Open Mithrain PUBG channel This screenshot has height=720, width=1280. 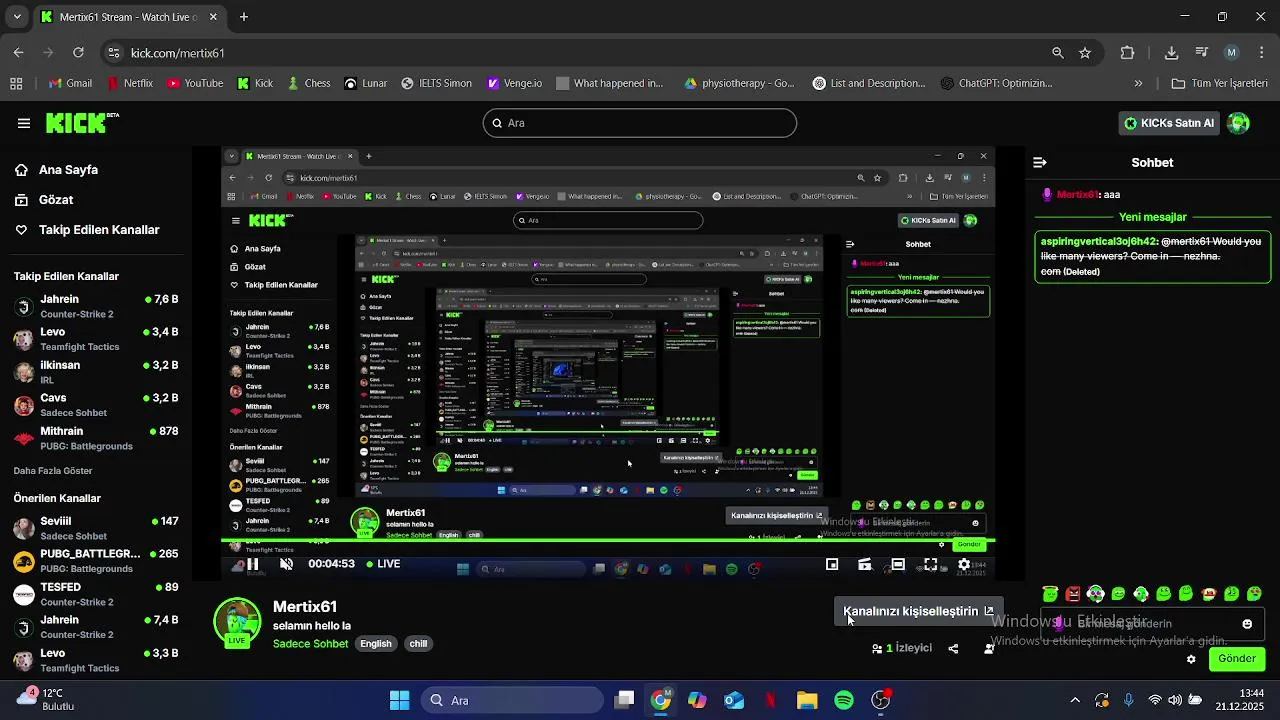(96, 438)
